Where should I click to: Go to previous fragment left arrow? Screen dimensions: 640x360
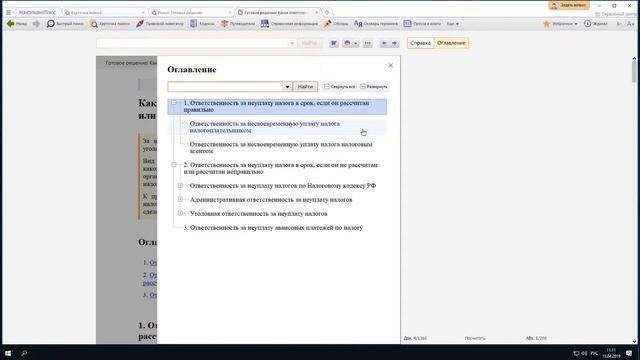384,43
